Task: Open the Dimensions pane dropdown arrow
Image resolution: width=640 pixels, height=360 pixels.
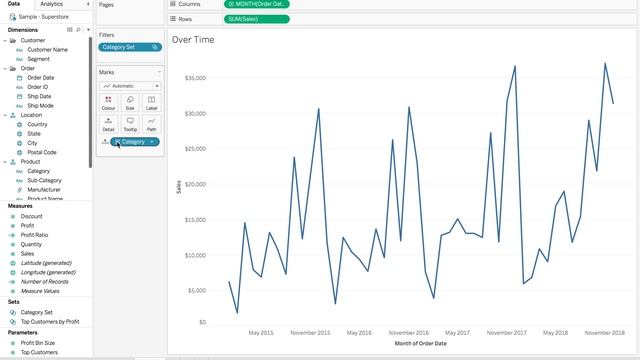Action: pyautogui.click(x=88, y=30)
